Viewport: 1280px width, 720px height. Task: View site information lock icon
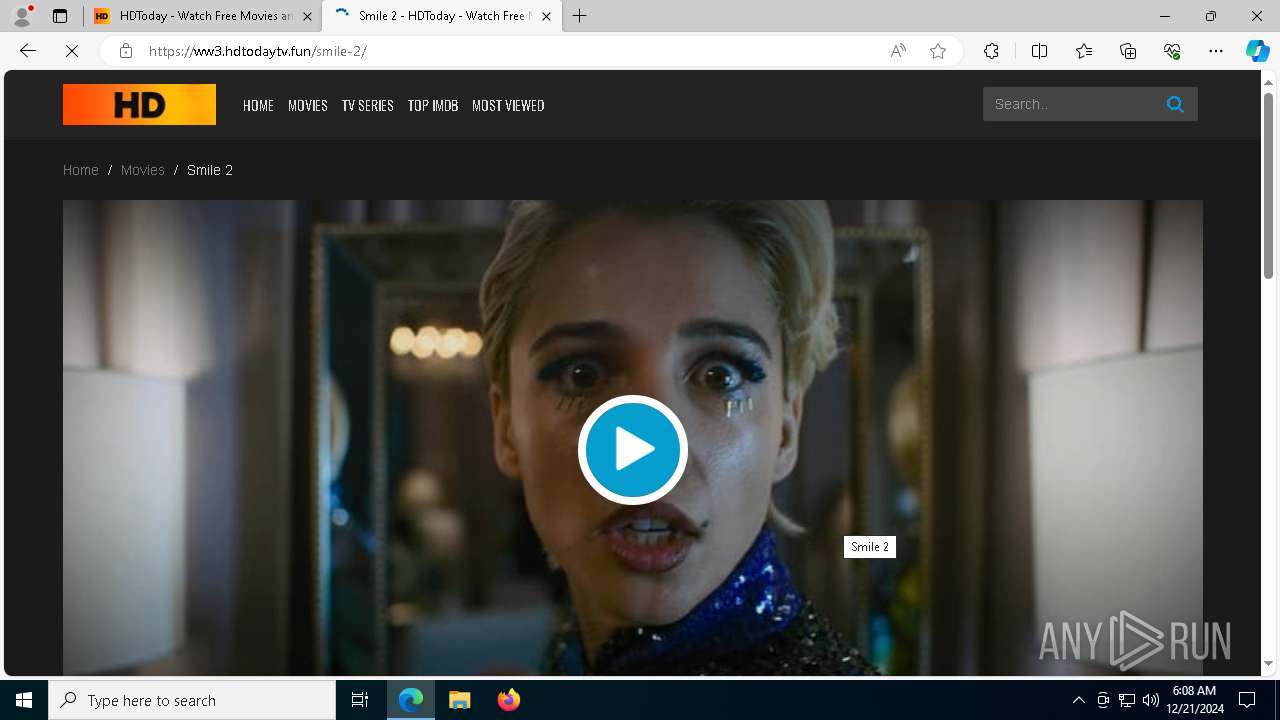click(126, 51)
